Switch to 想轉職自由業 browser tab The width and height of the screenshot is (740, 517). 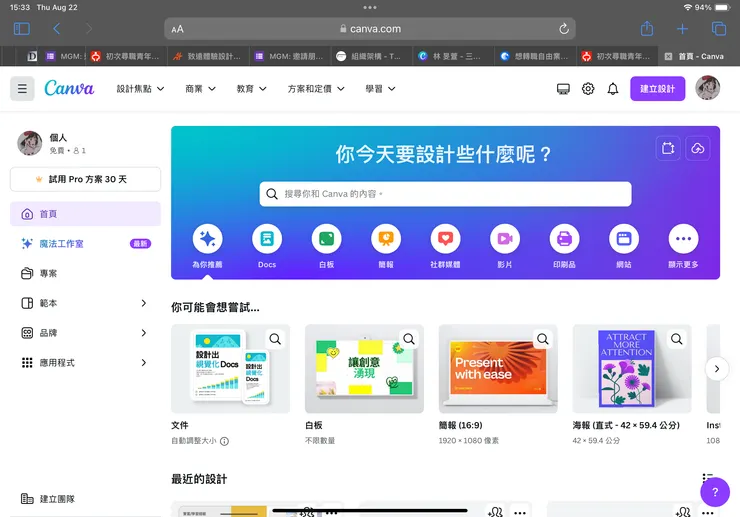535,56
